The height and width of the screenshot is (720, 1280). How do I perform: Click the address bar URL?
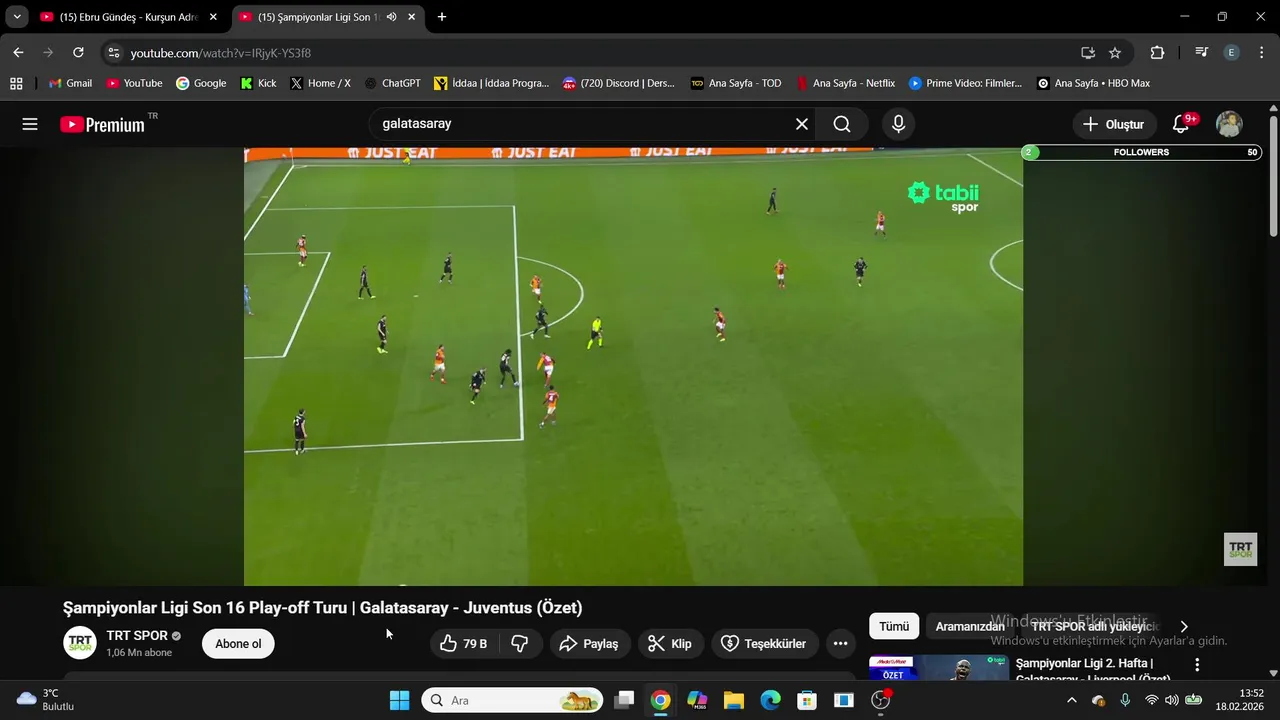[221, 53]
